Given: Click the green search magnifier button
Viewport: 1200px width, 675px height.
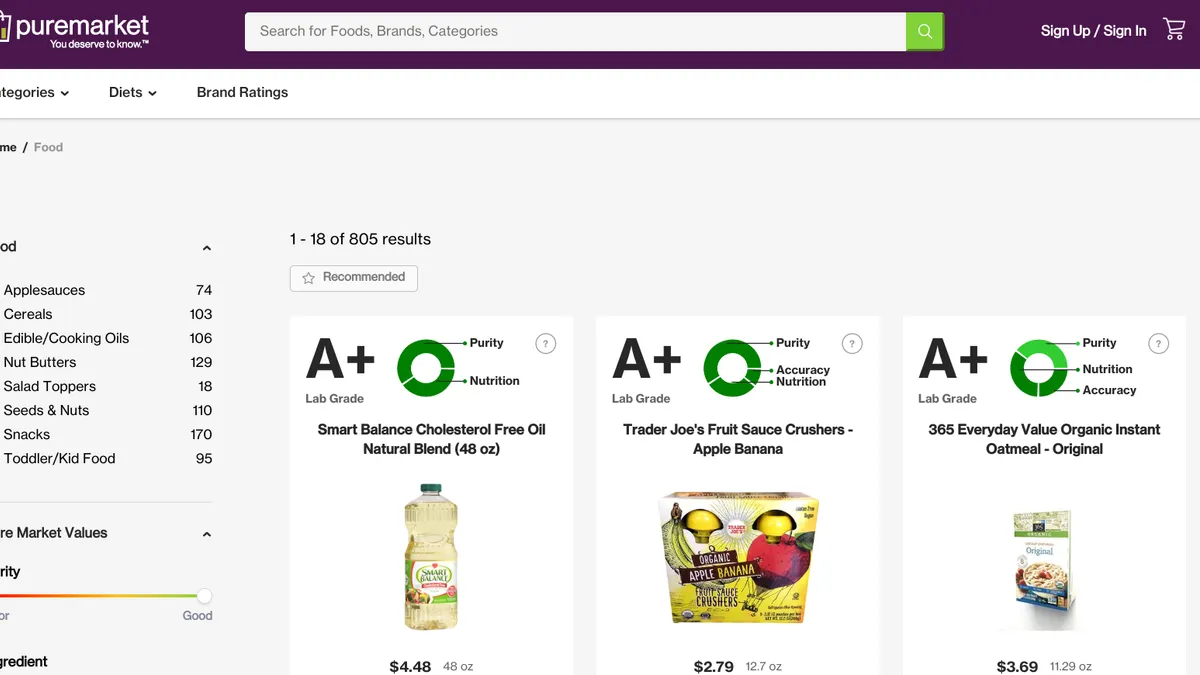Looking at the screenshot, I should click(924, 31).
